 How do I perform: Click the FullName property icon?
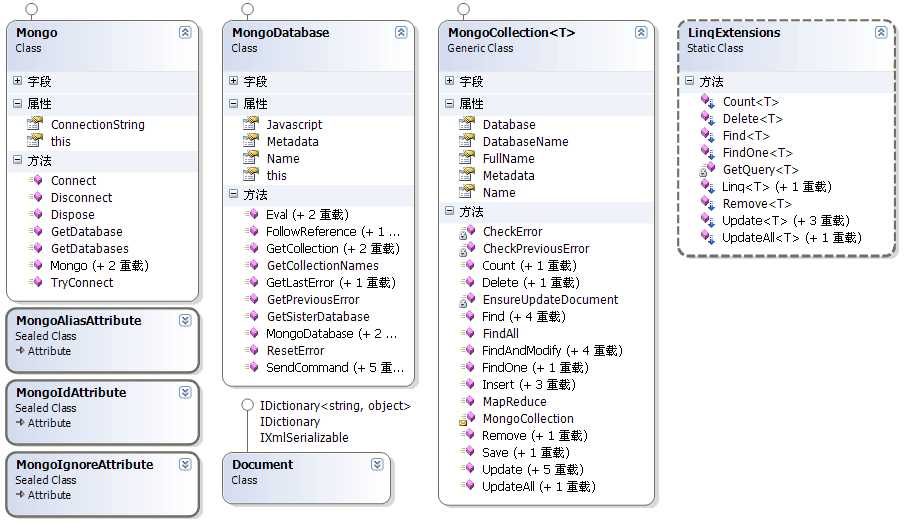click(x=467, y=158)
